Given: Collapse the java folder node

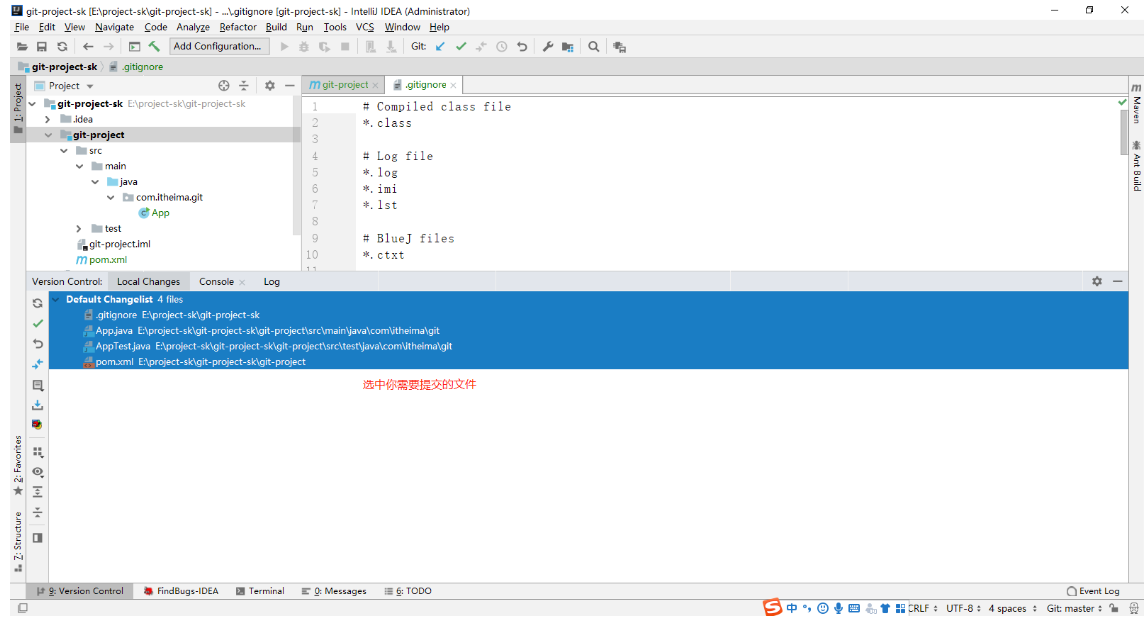Looking at the screenshot, I should point(95,182).
